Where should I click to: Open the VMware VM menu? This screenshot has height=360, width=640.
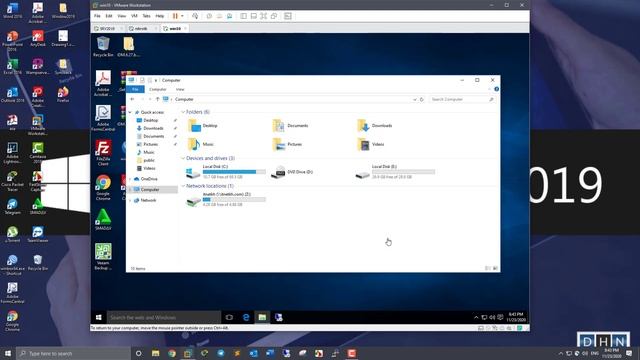click(x=134, y=16)
